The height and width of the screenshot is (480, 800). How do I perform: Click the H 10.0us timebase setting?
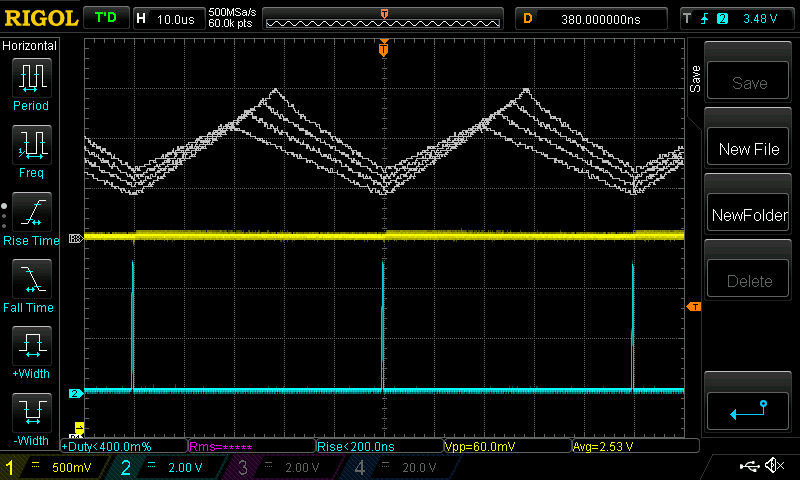tap(166, 18)
